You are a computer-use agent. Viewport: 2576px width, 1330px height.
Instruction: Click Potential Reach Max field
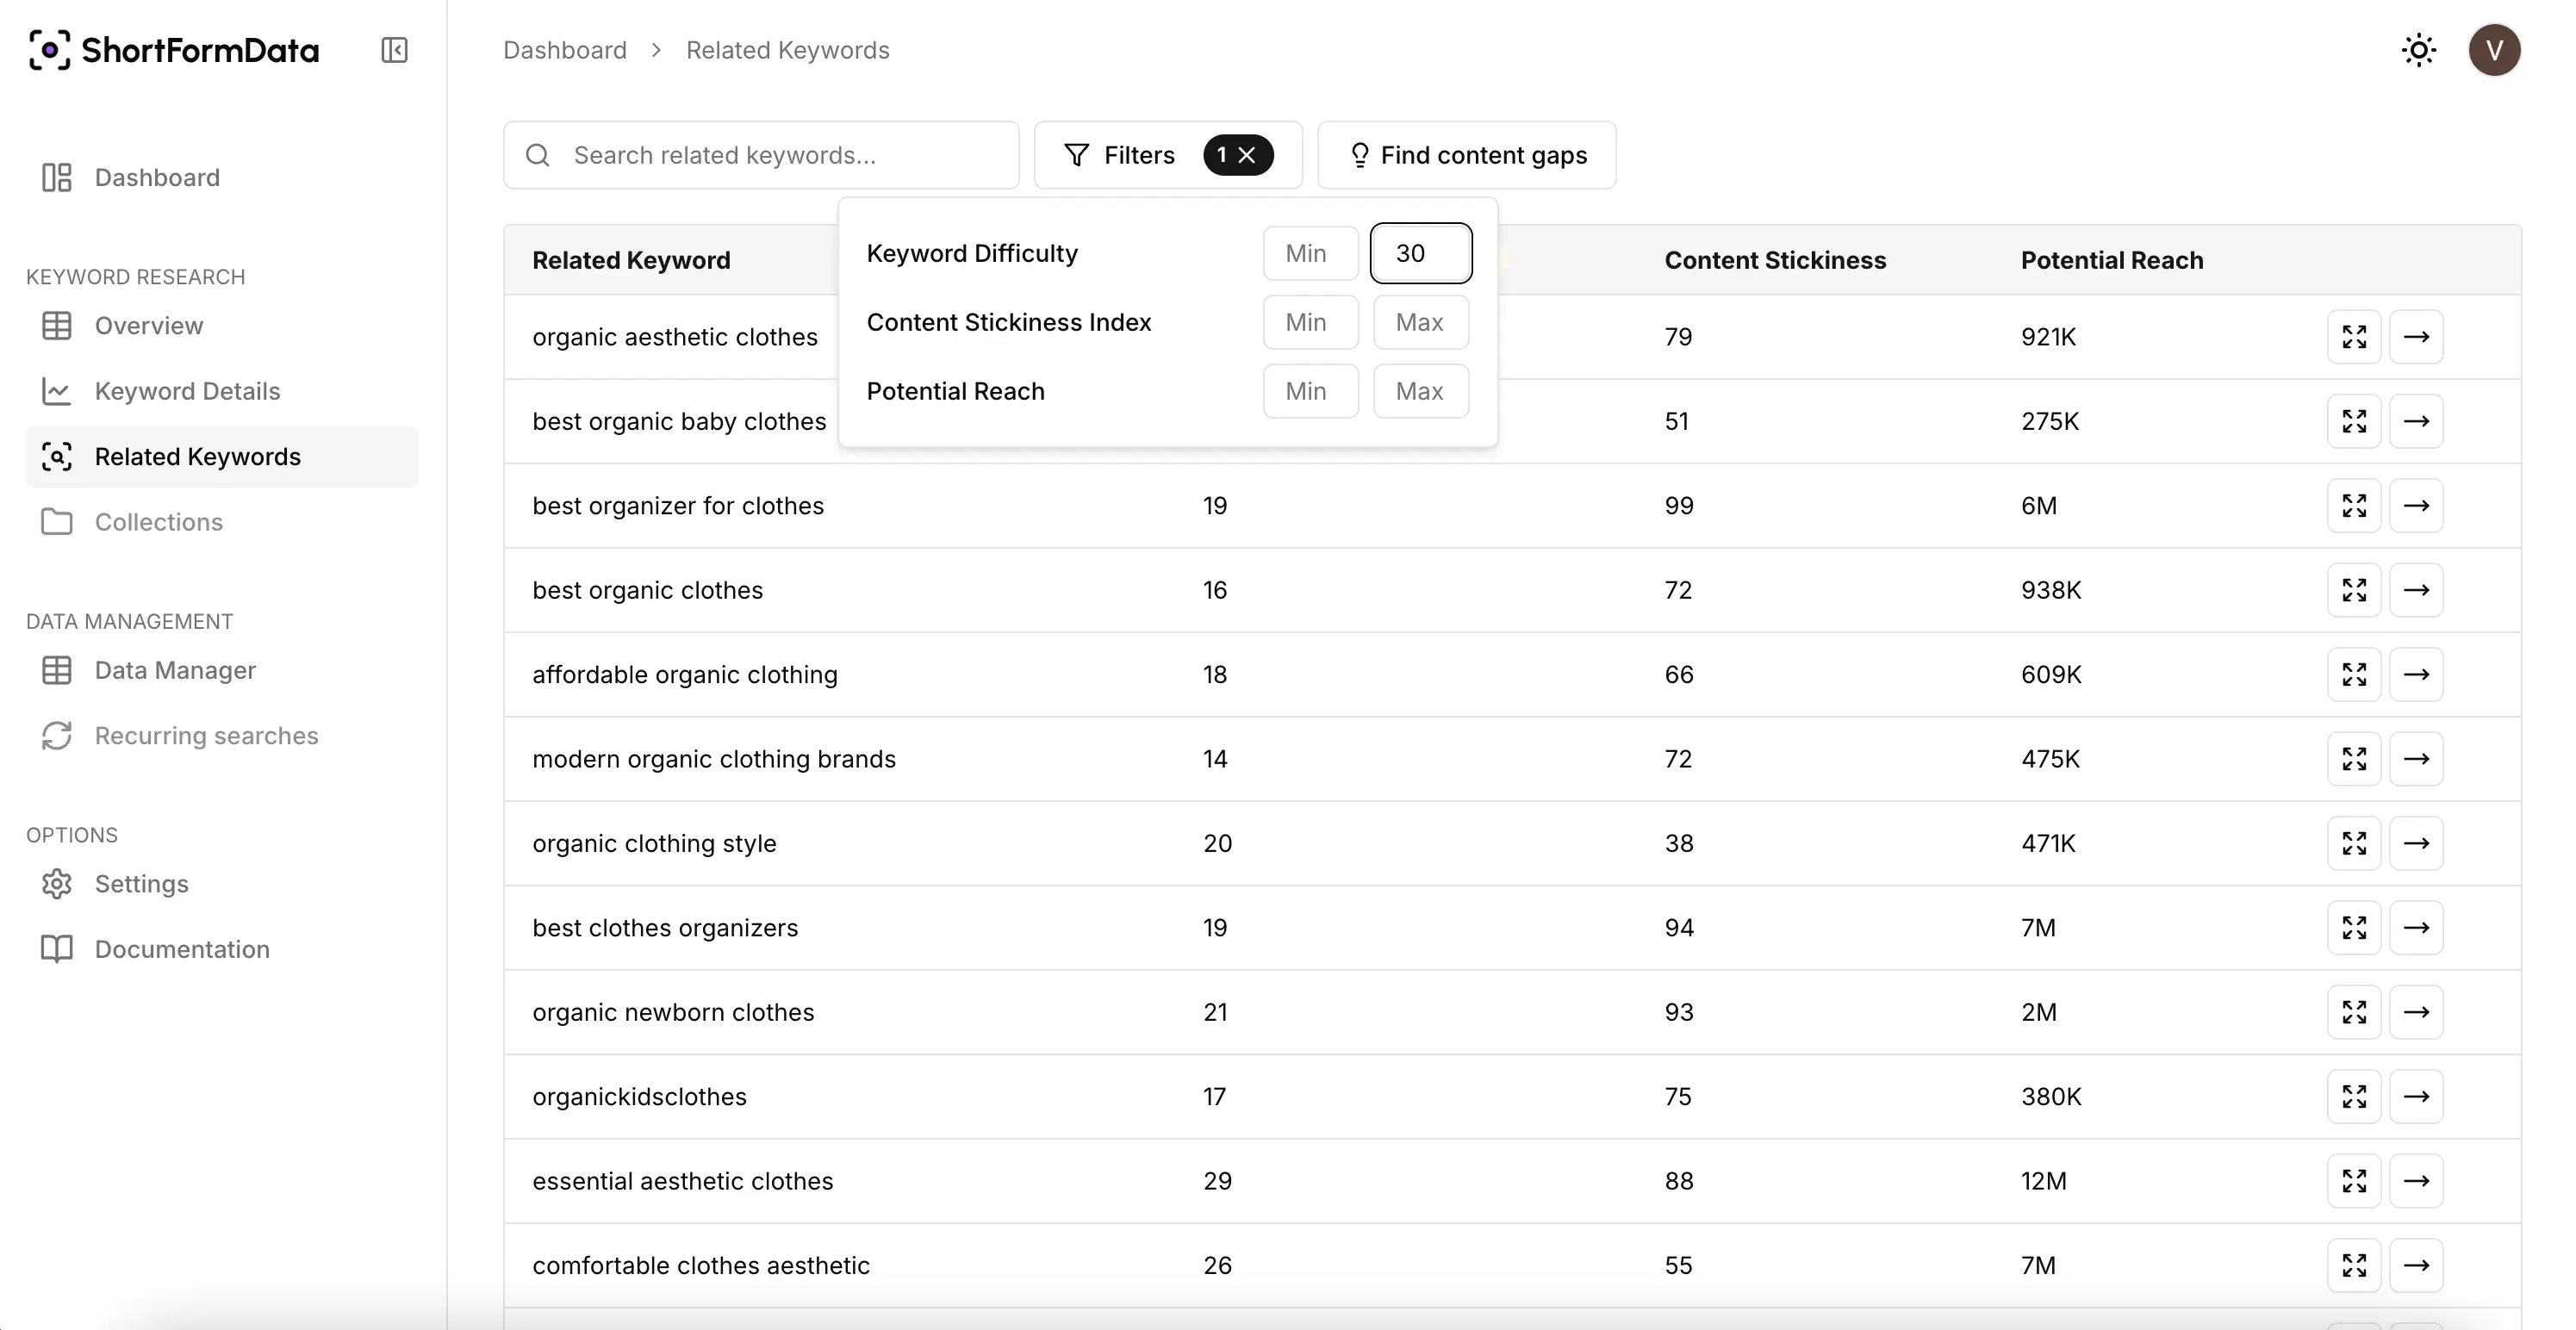point(1420,391)
